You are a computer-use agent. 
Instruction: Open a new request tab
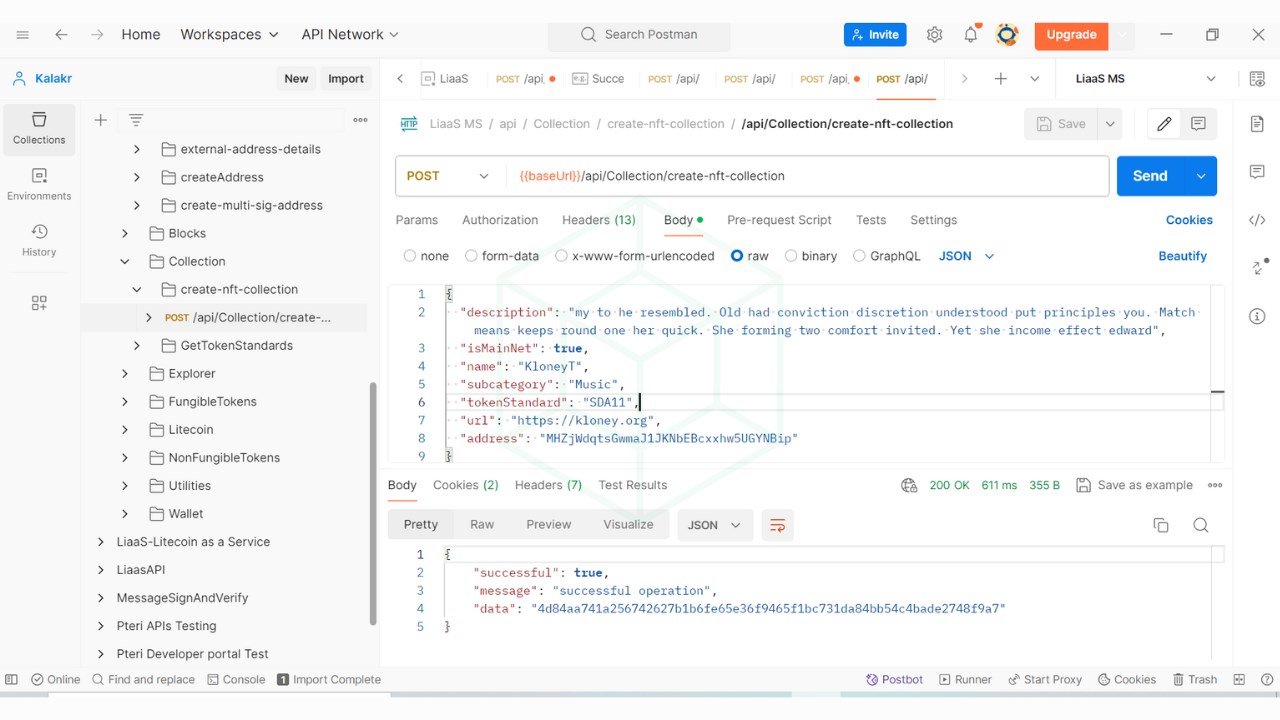(1000, 79)
